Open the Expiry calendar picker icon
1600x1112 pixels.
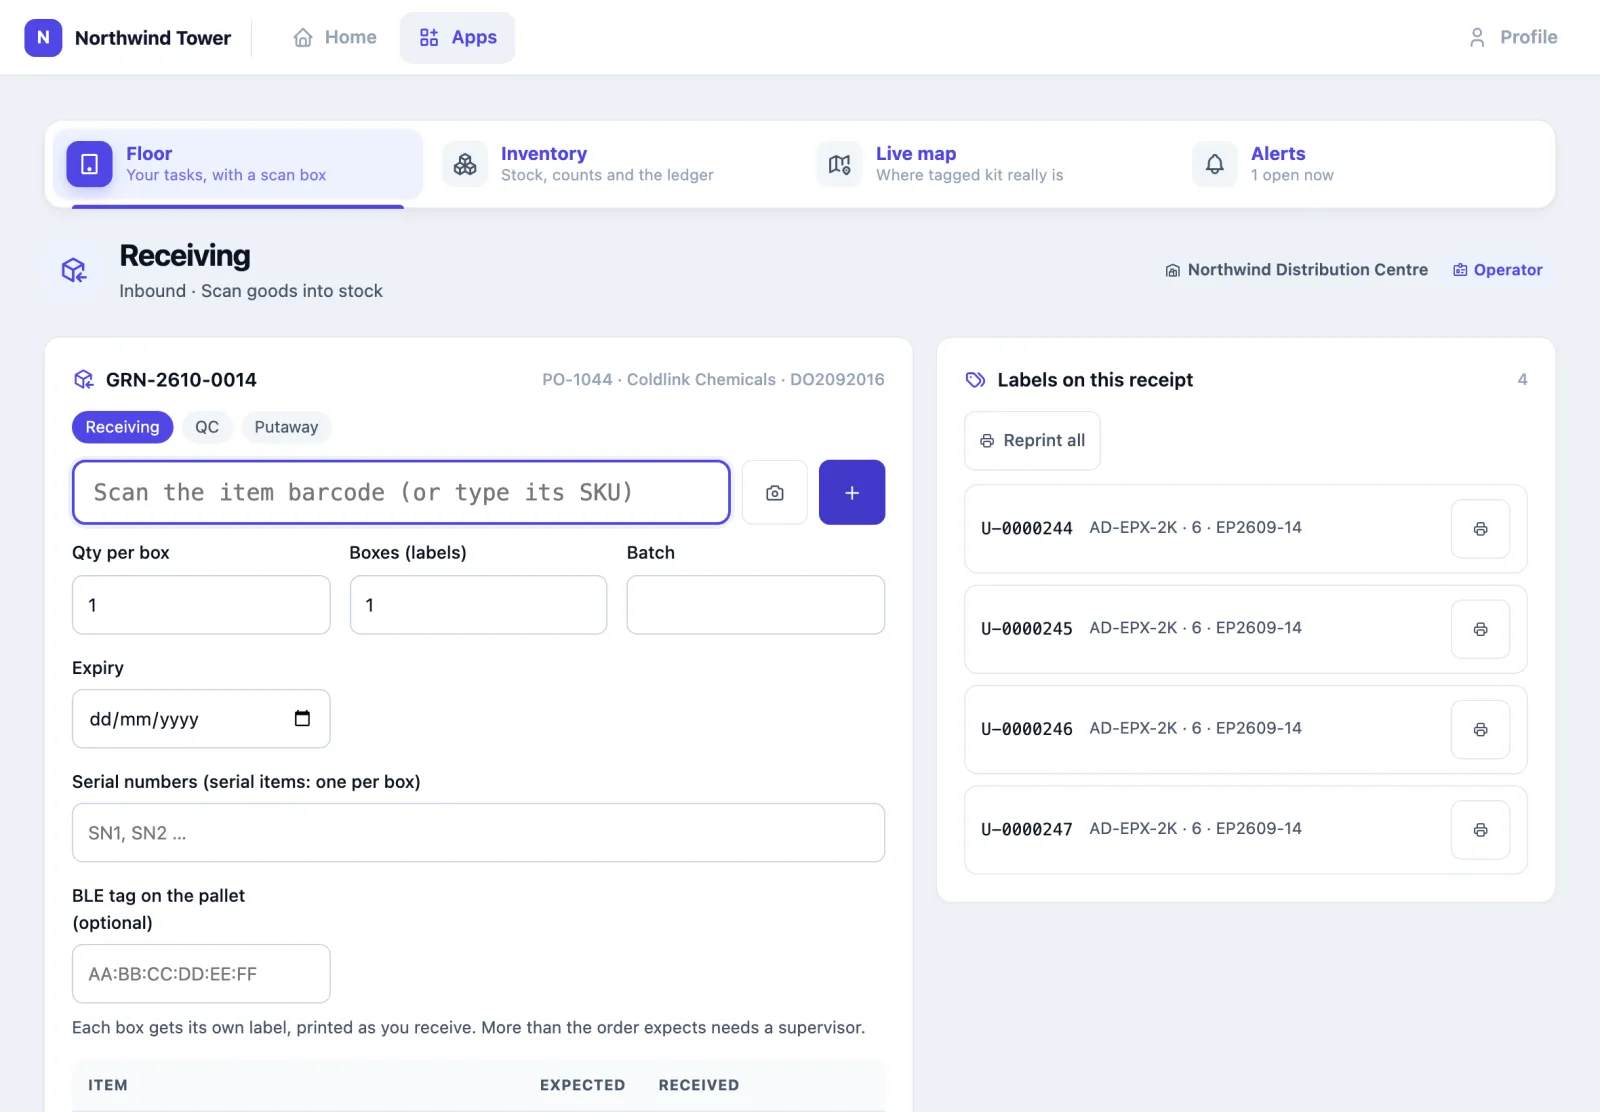[302, 718]
